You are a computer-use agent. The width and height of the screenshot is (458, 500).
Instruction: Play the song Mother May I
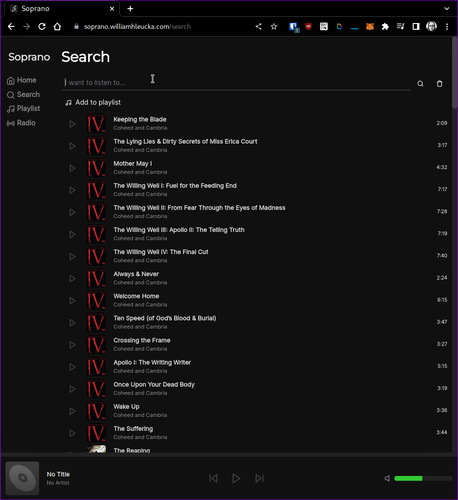pyautogui.click(x=72, y=168)
